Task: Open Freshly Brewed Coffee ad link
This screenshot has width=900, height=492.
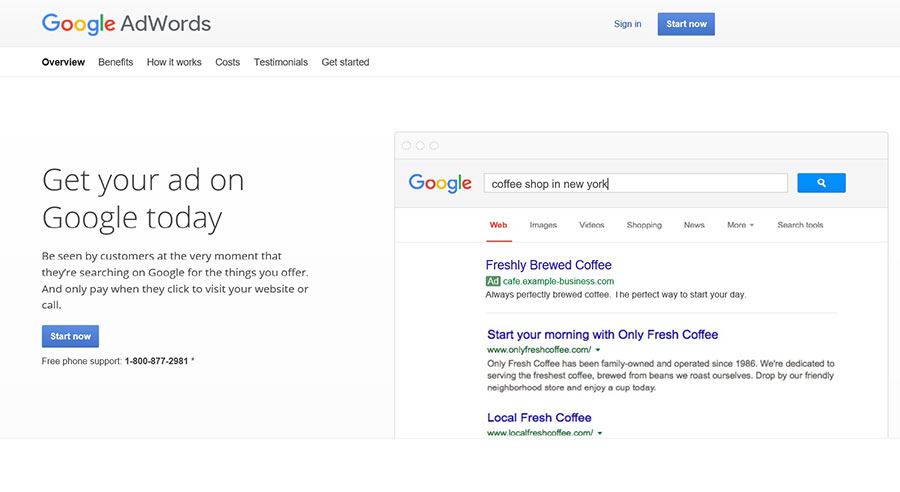Action: click(x=548, y=265)
